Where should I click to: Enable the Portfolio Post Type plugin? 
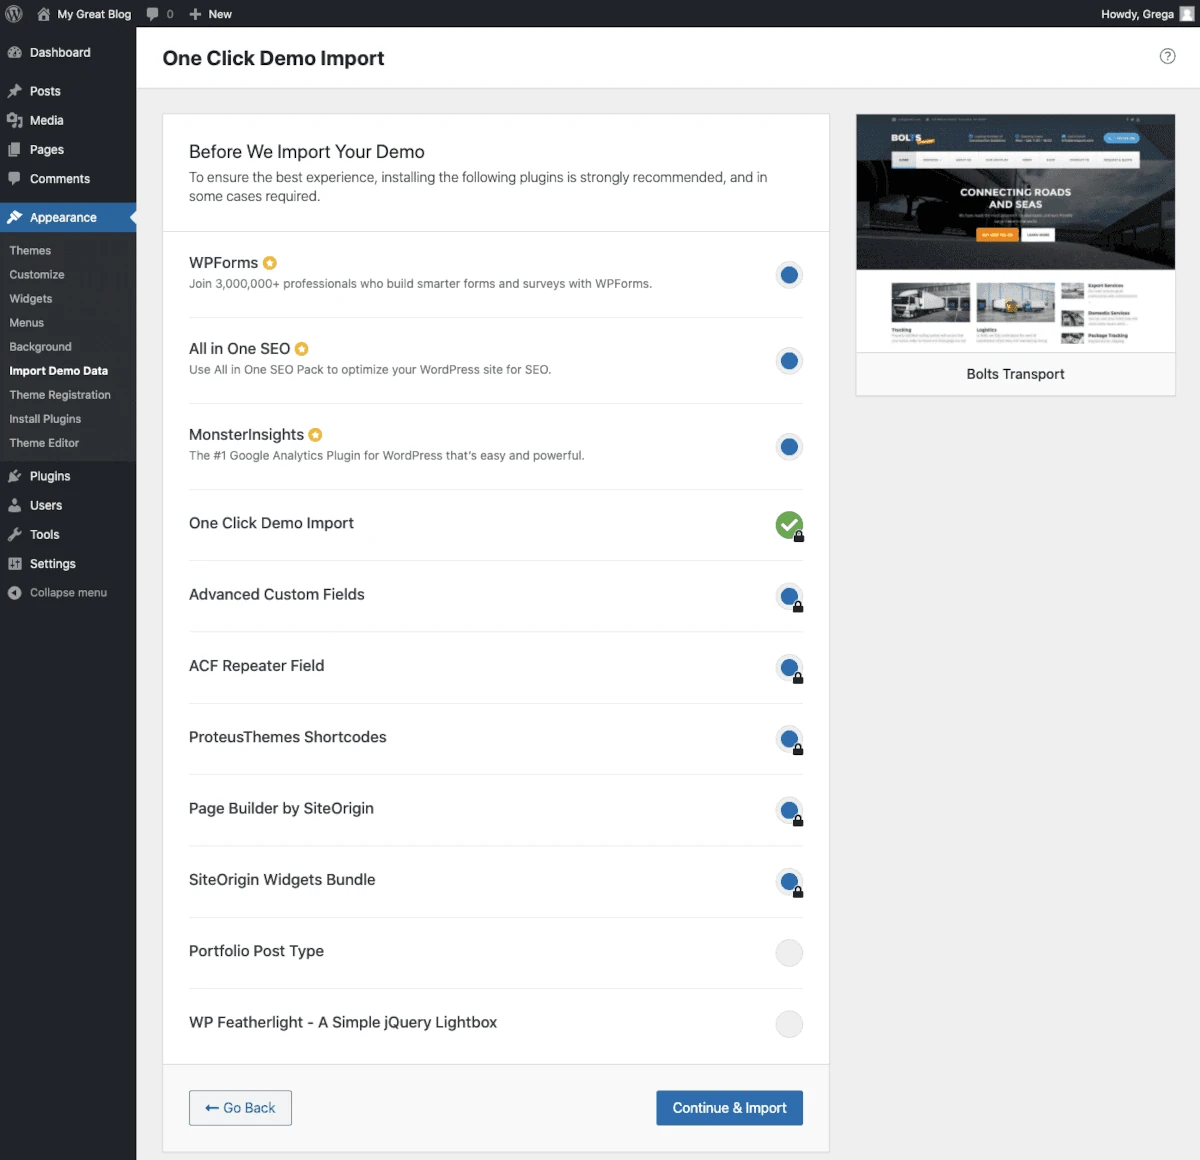pos(789,953)
